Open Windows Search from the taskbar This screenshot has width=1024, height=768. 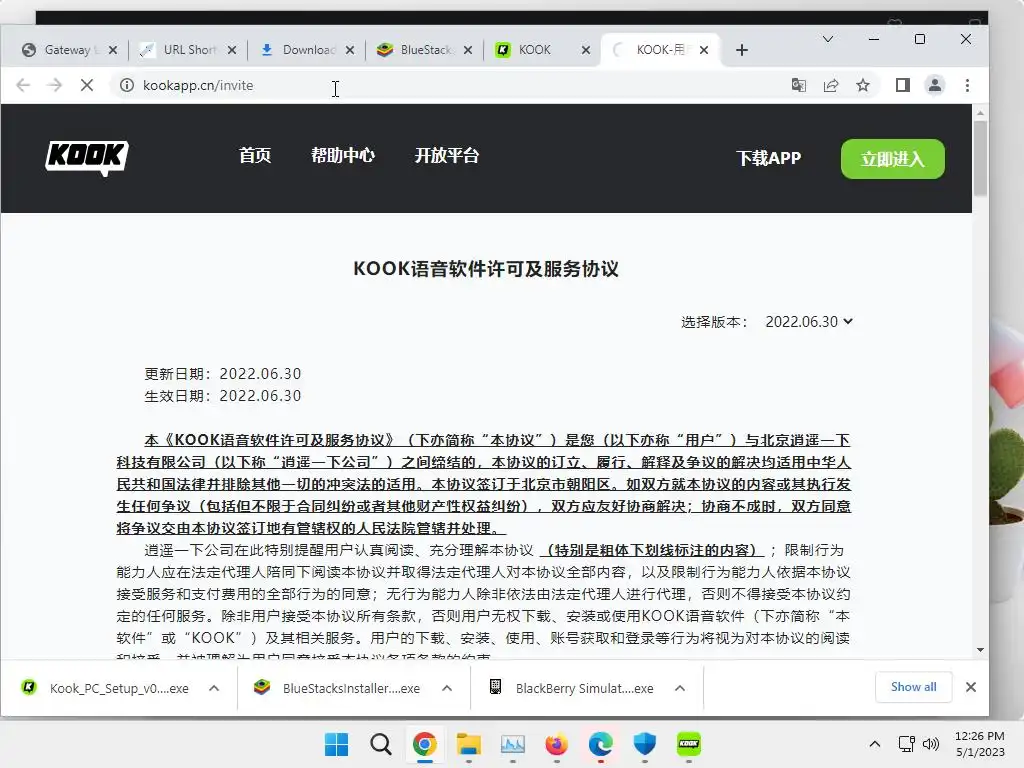click(381, 744)
